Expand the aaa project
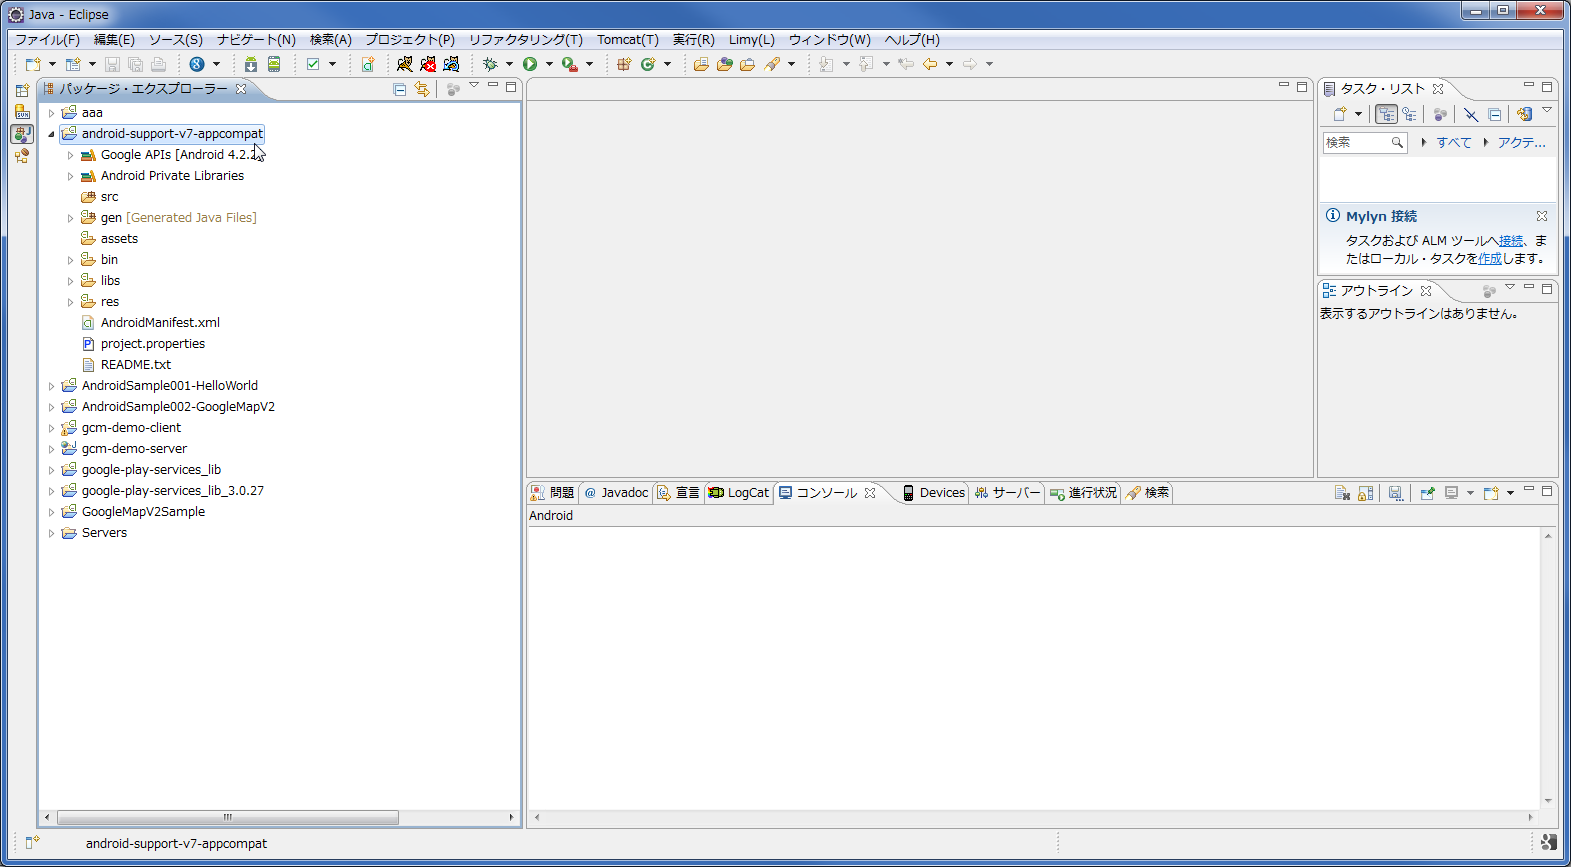This screenshot has height=867, width=1571. tap(51, 113)
